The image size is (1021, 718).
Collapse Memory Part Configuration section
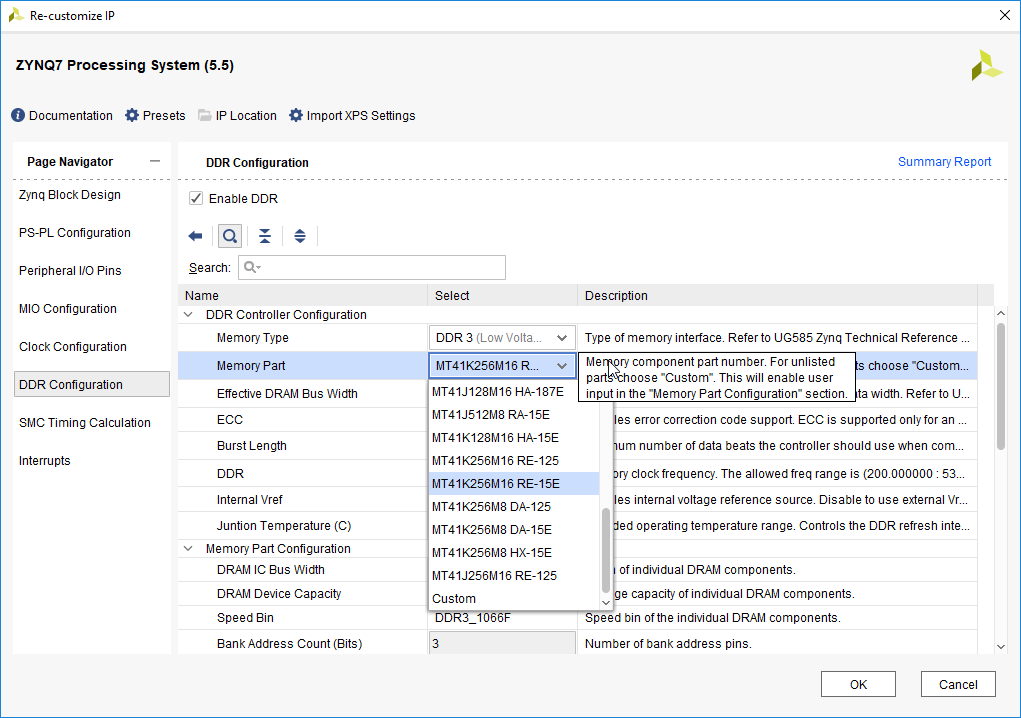pos(189,549)
